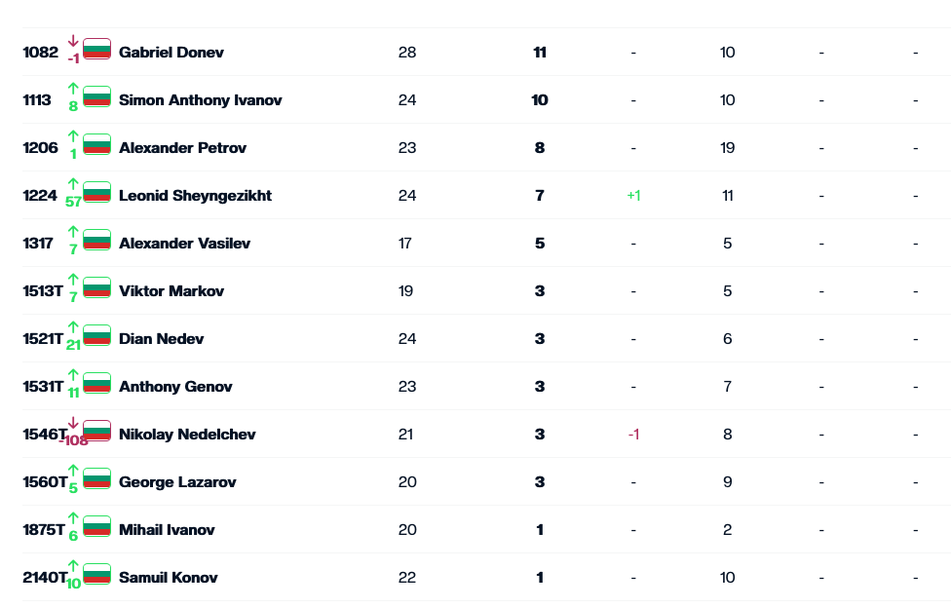This screenshot has height=608, width=951.
Task: Click the -1 change for Nikolay Nedelchev
Action: click(633, 434)
